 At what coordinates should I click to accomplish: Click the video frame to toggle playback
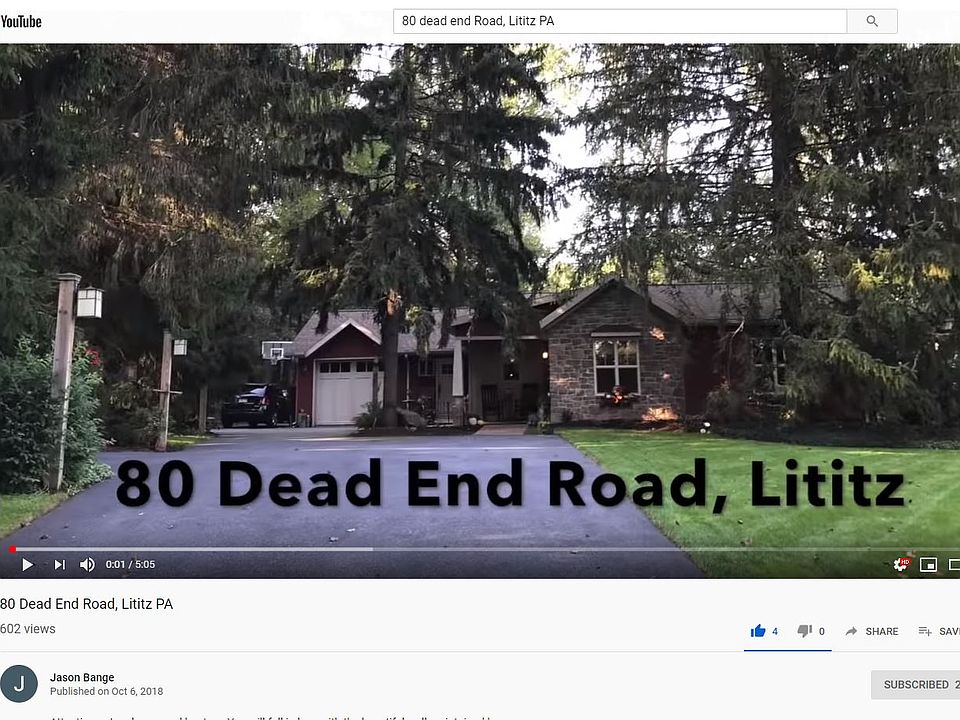pyautogui.click(x=480, y=294)
